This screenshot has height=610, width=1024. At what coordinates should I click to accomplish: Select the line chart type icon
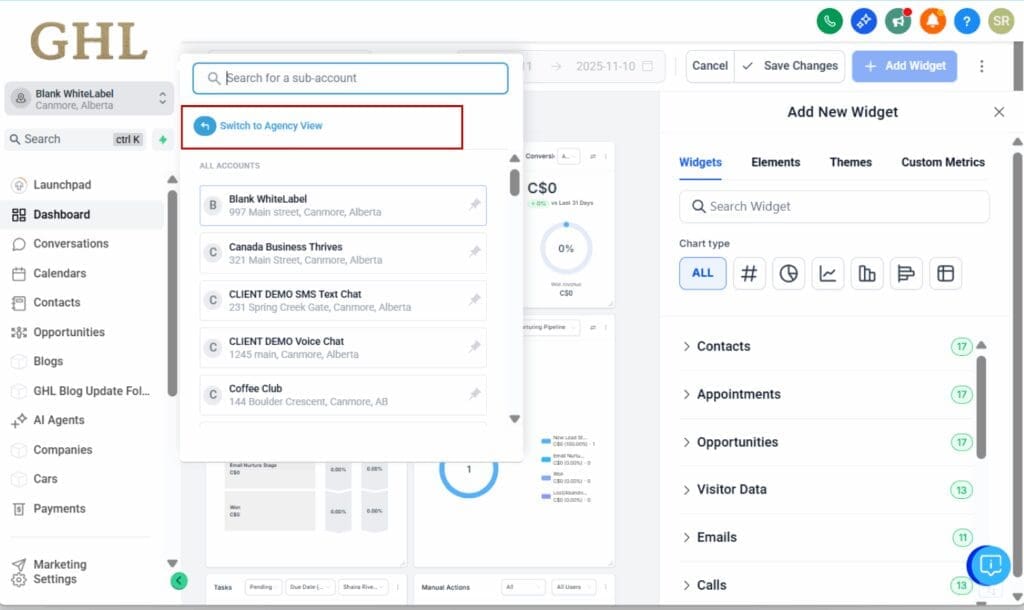(x=828, y=273)
